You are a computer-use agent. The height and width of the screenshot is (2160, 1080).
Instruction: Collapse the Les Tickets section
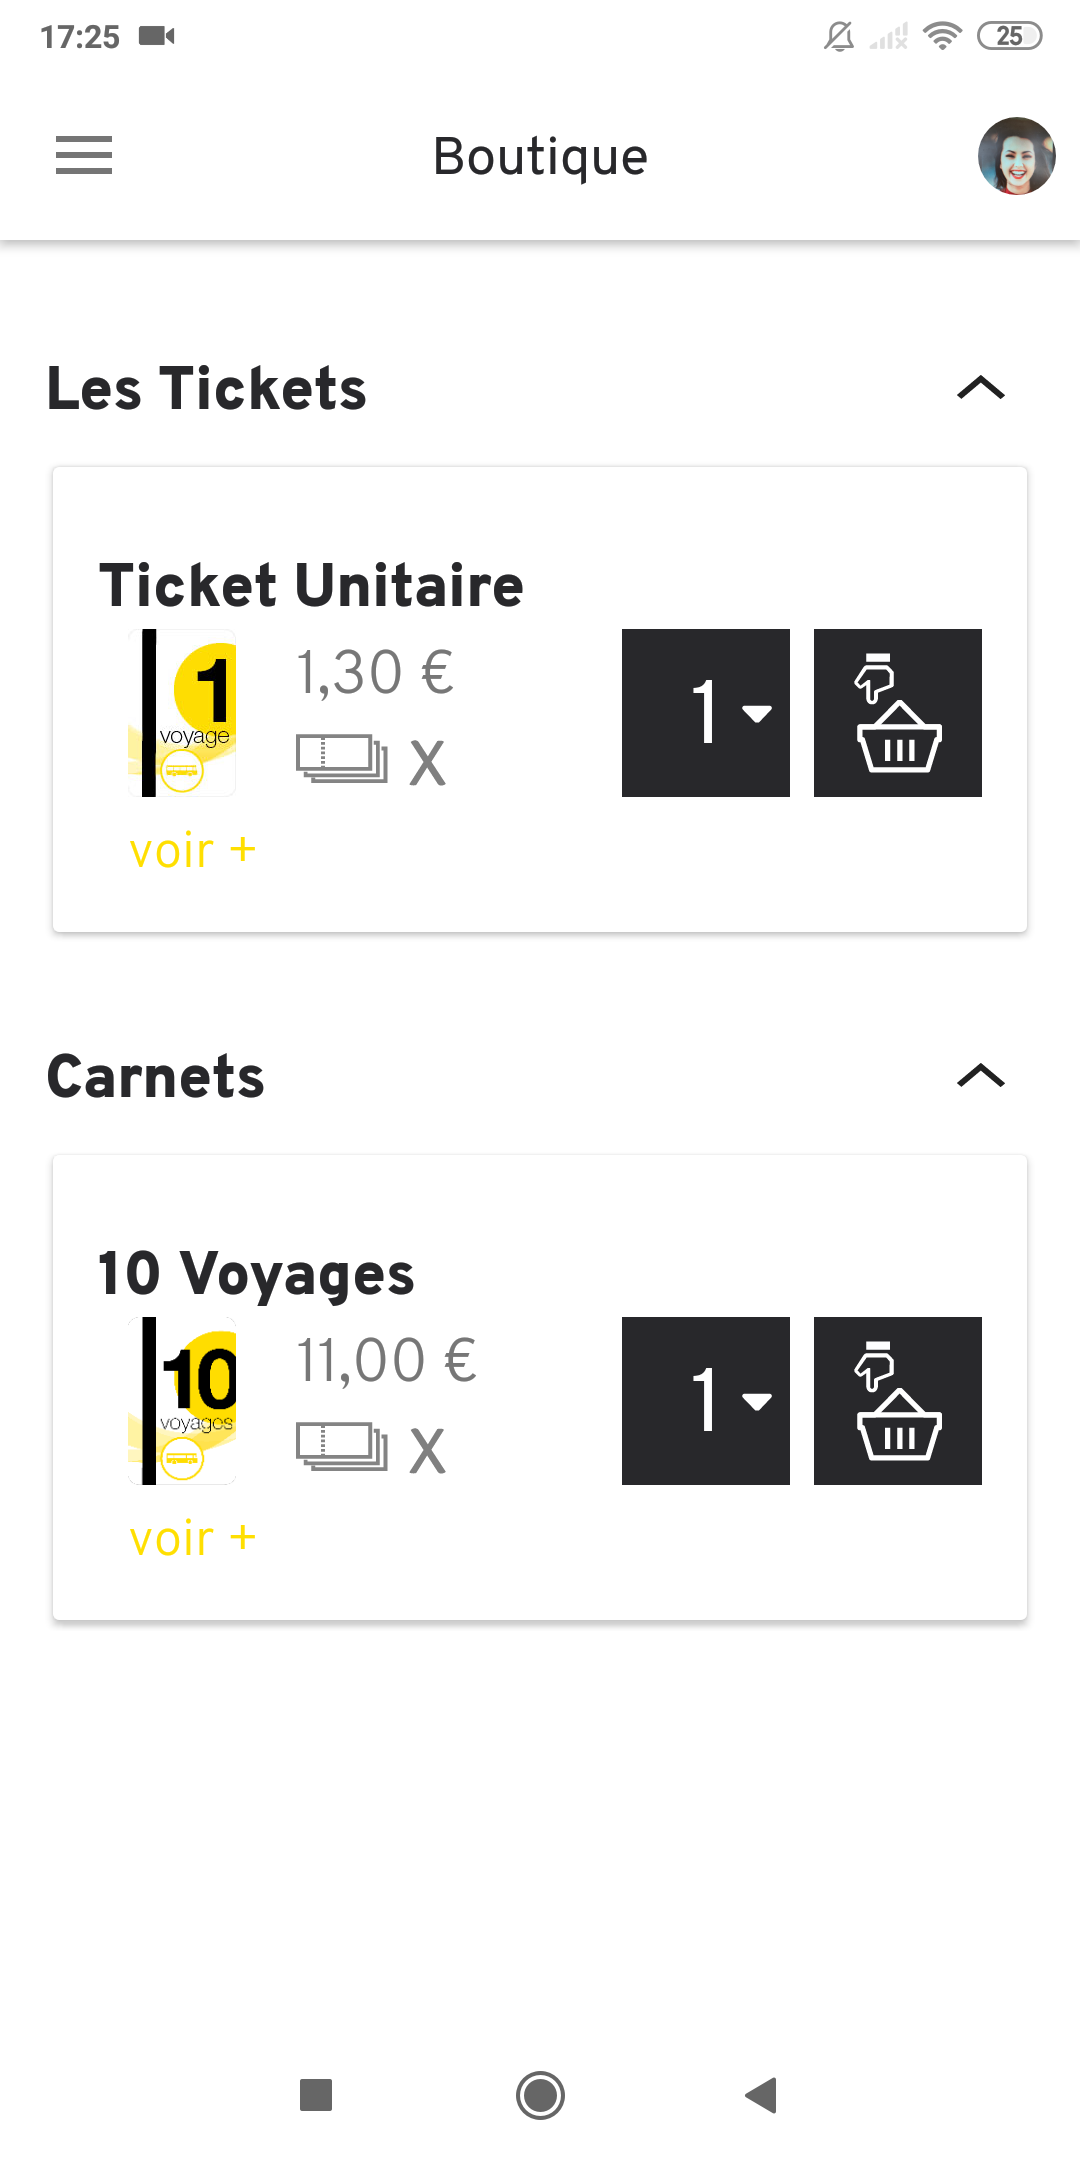coord(980,388)
